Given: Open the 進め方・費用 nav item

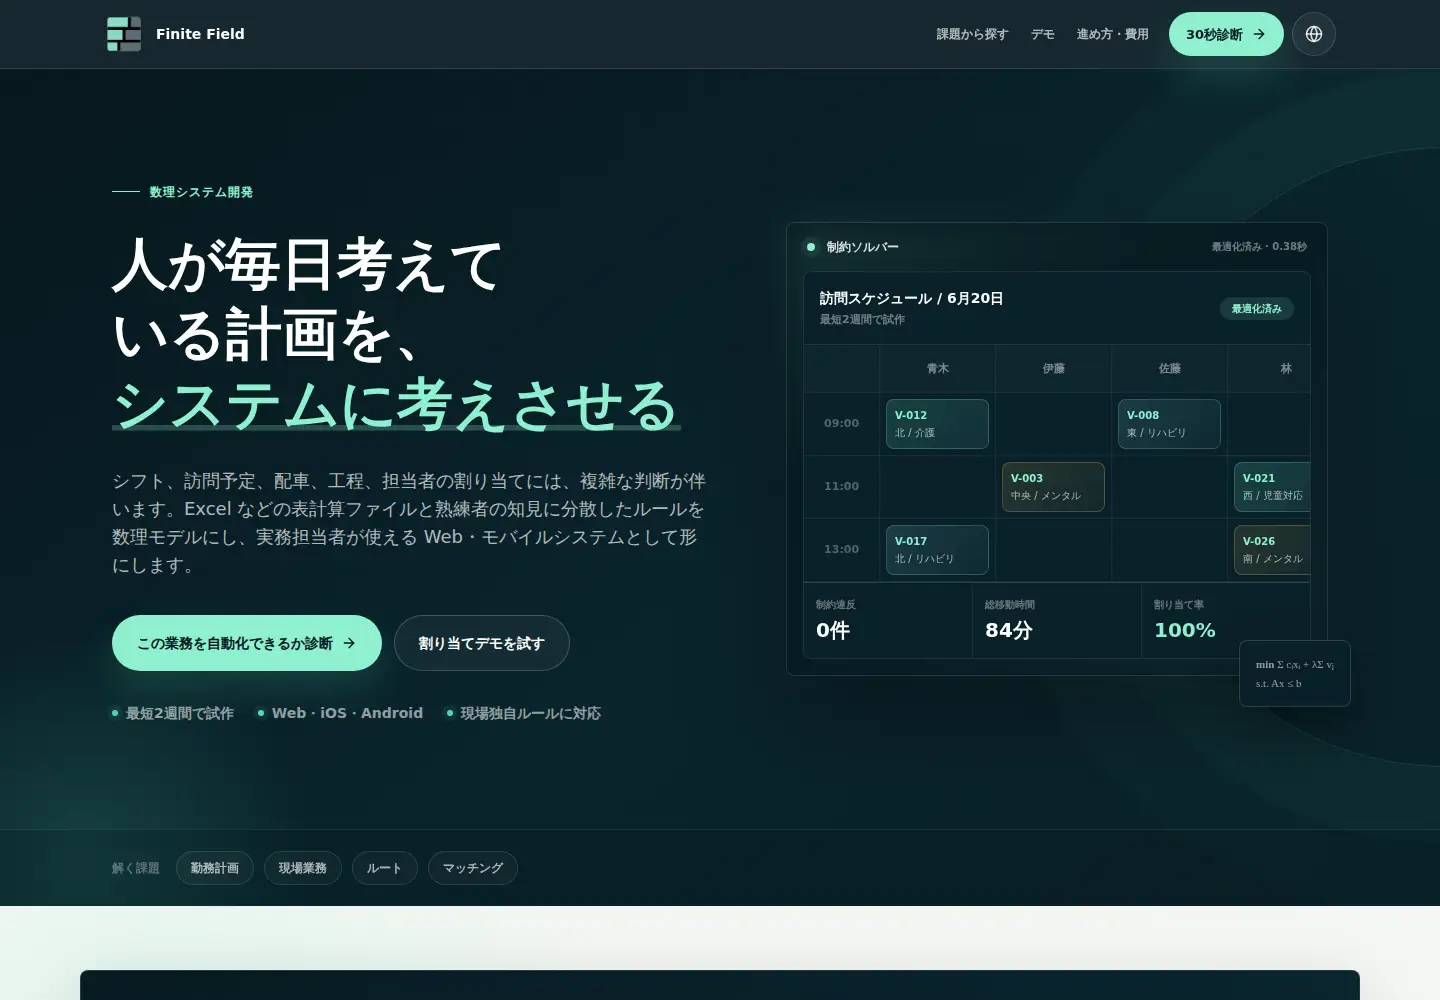Looking at the screenshot, I should pyautogui.click(x=1112, y=34).
